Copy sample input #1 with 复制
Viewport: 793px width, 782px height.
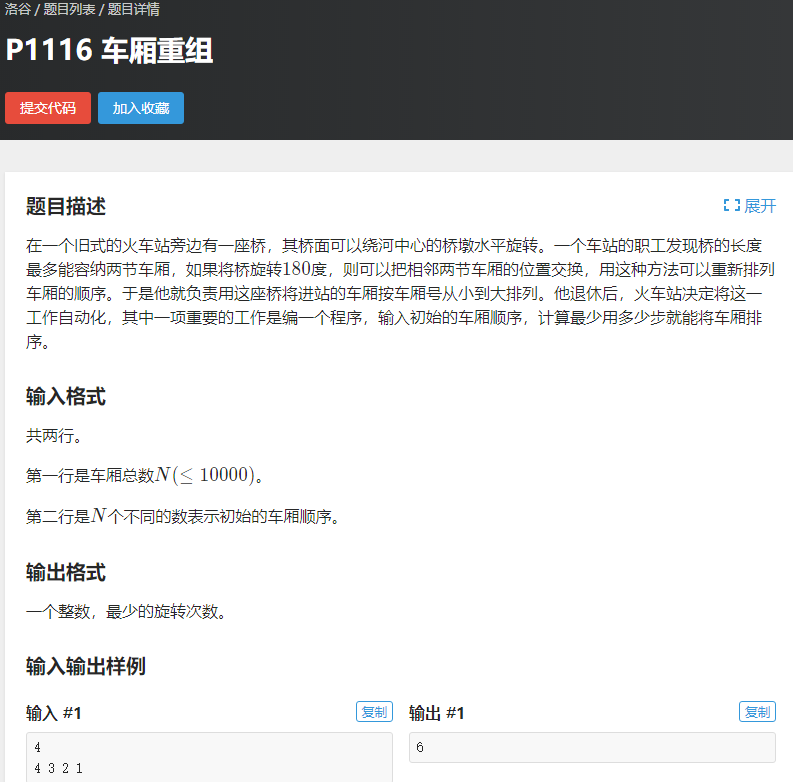374,712
